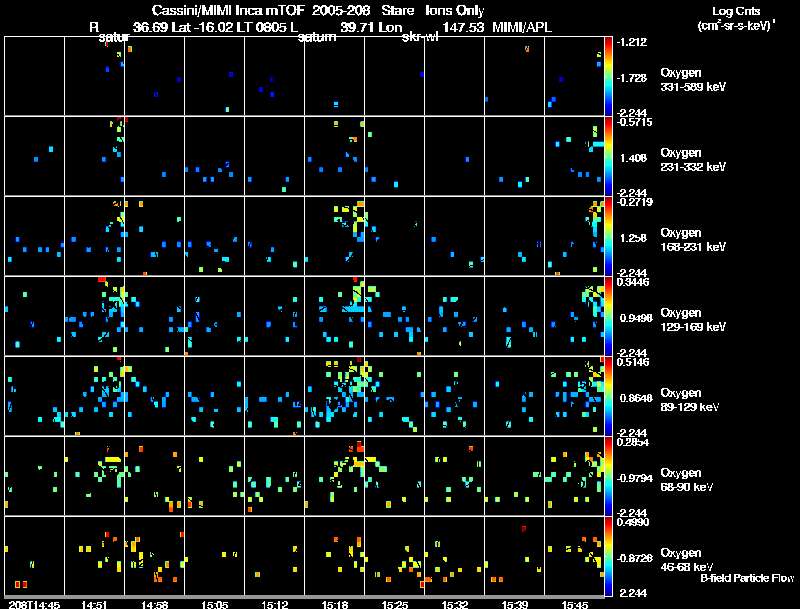Image resolution: width=800 pixels, height=609 pixels.
Task: Click the 15:05 time axis label
Action: pyautogui.click(x=215, y=605)
